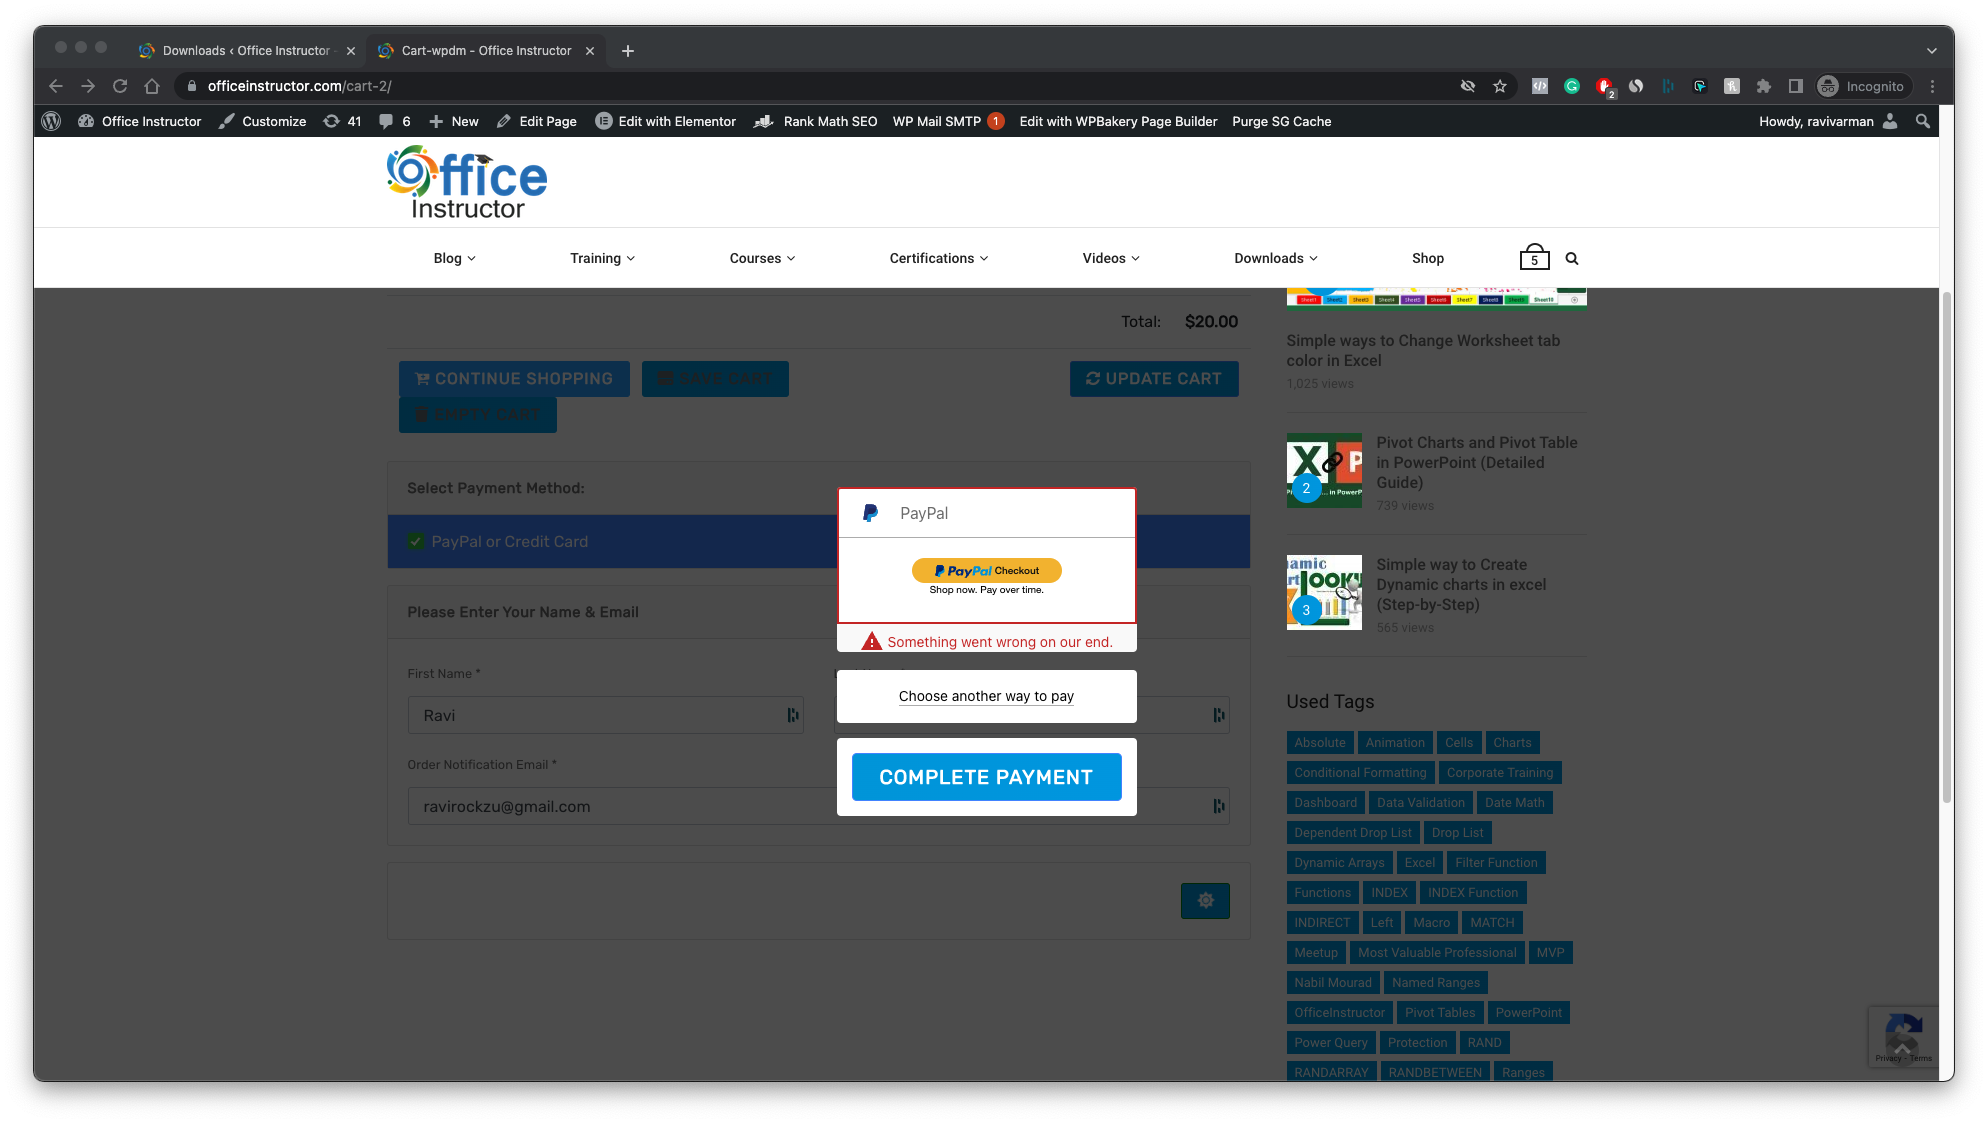Click the UPDATE CART button
The height and width of the screenshot is (1123, 1988).
(1154, 379)
